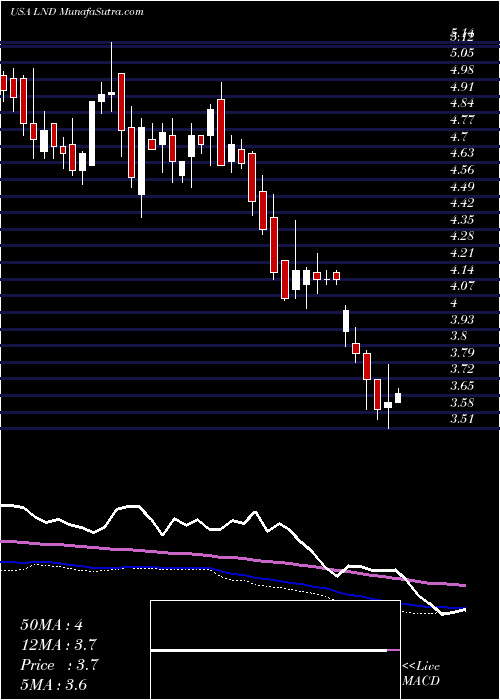
Task: Click the <<Live MACD label
Action: [x=421, y=674]
